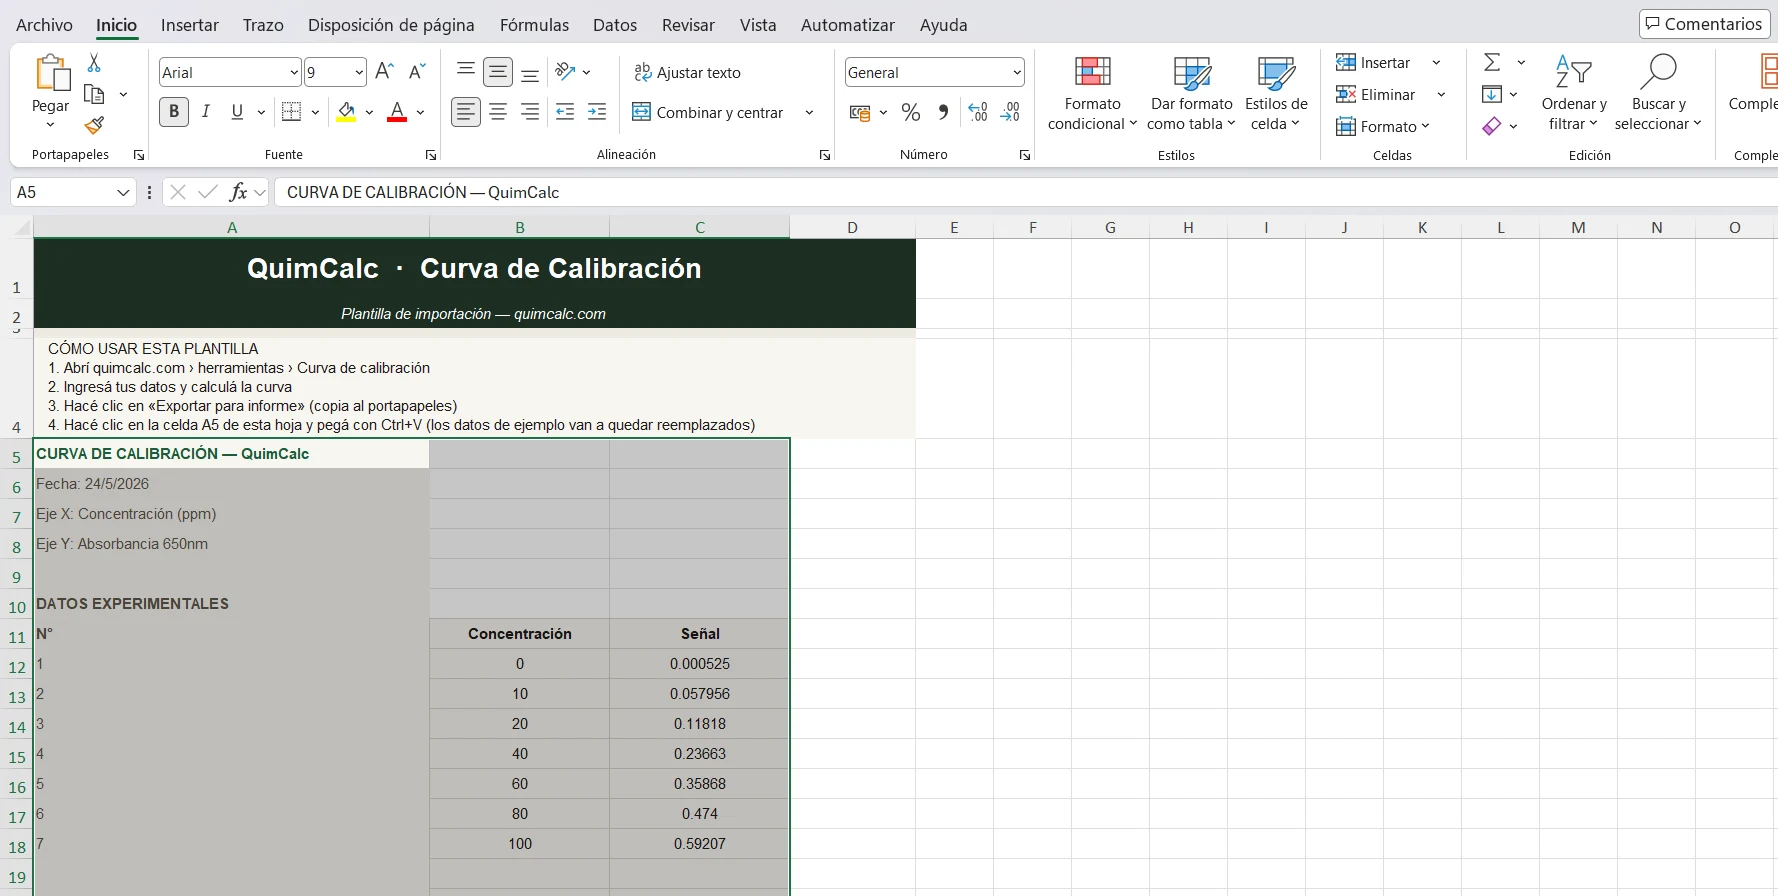
Task: Cut selection with the scissors icon
Action: (x=94, y=62)
